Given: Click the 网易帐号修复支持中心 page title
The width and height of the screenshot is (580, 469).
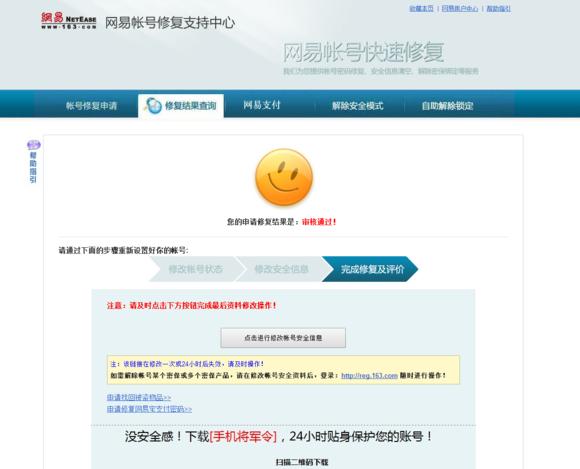Looking at the screenshot, I should (170, 23).
